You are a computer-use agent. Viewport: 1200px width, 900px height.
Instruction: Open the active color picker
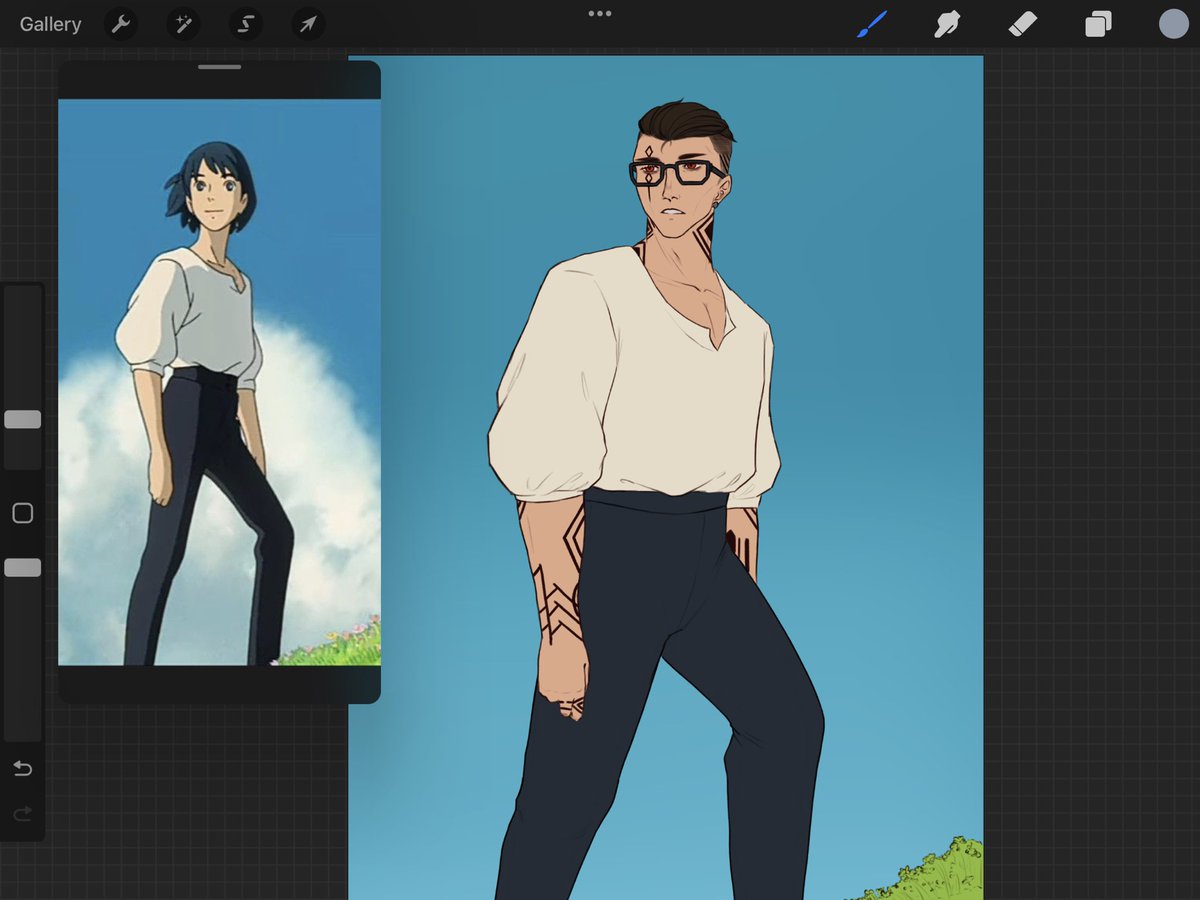coord(1174,24)
